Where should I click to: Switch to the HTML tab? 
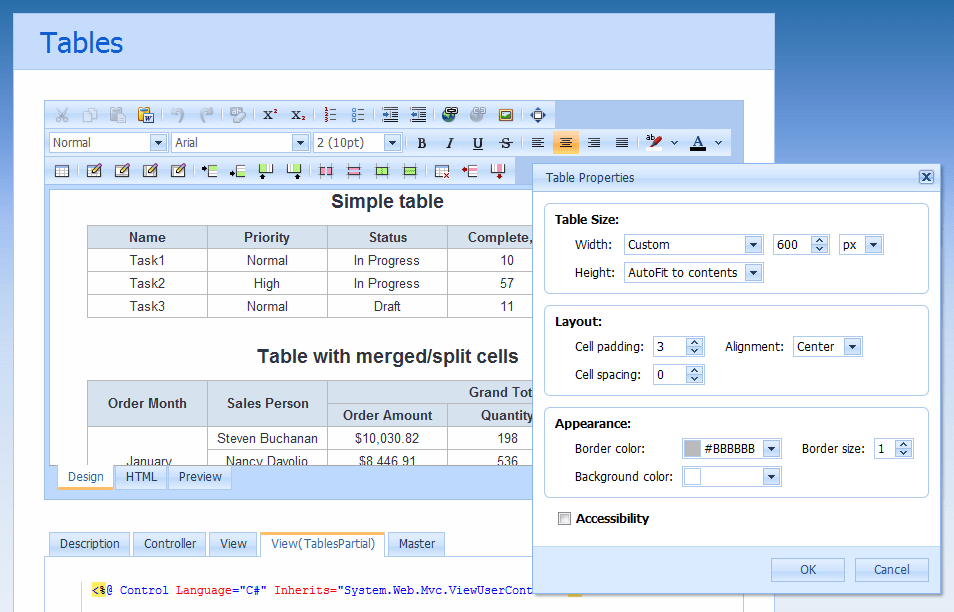click(x=140, y=477)
